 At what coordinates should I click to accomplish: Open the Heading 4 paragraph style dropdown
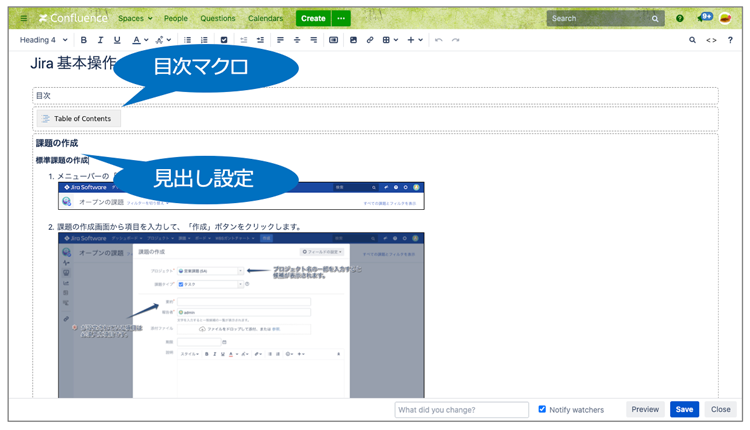(x=44, y=40)
